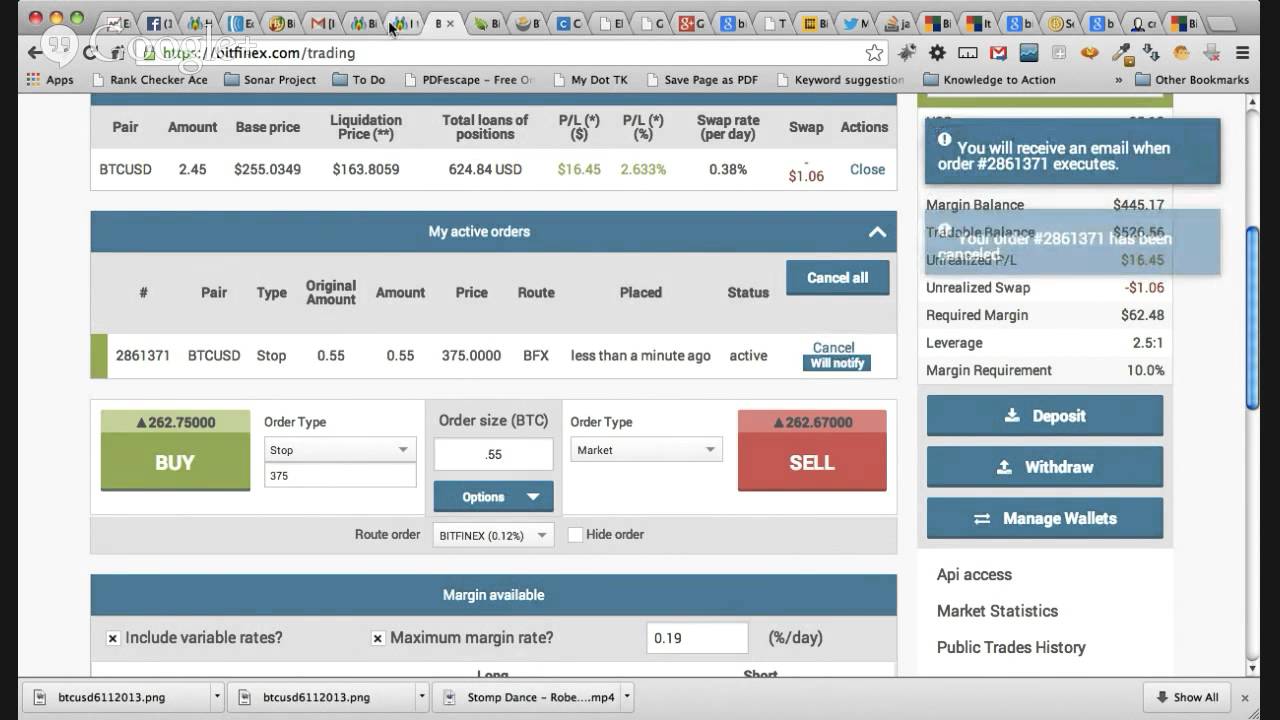Open the gear extension icon in toolbar
The height and width of the screenshot is (720, 1280).
click(937, 53)
